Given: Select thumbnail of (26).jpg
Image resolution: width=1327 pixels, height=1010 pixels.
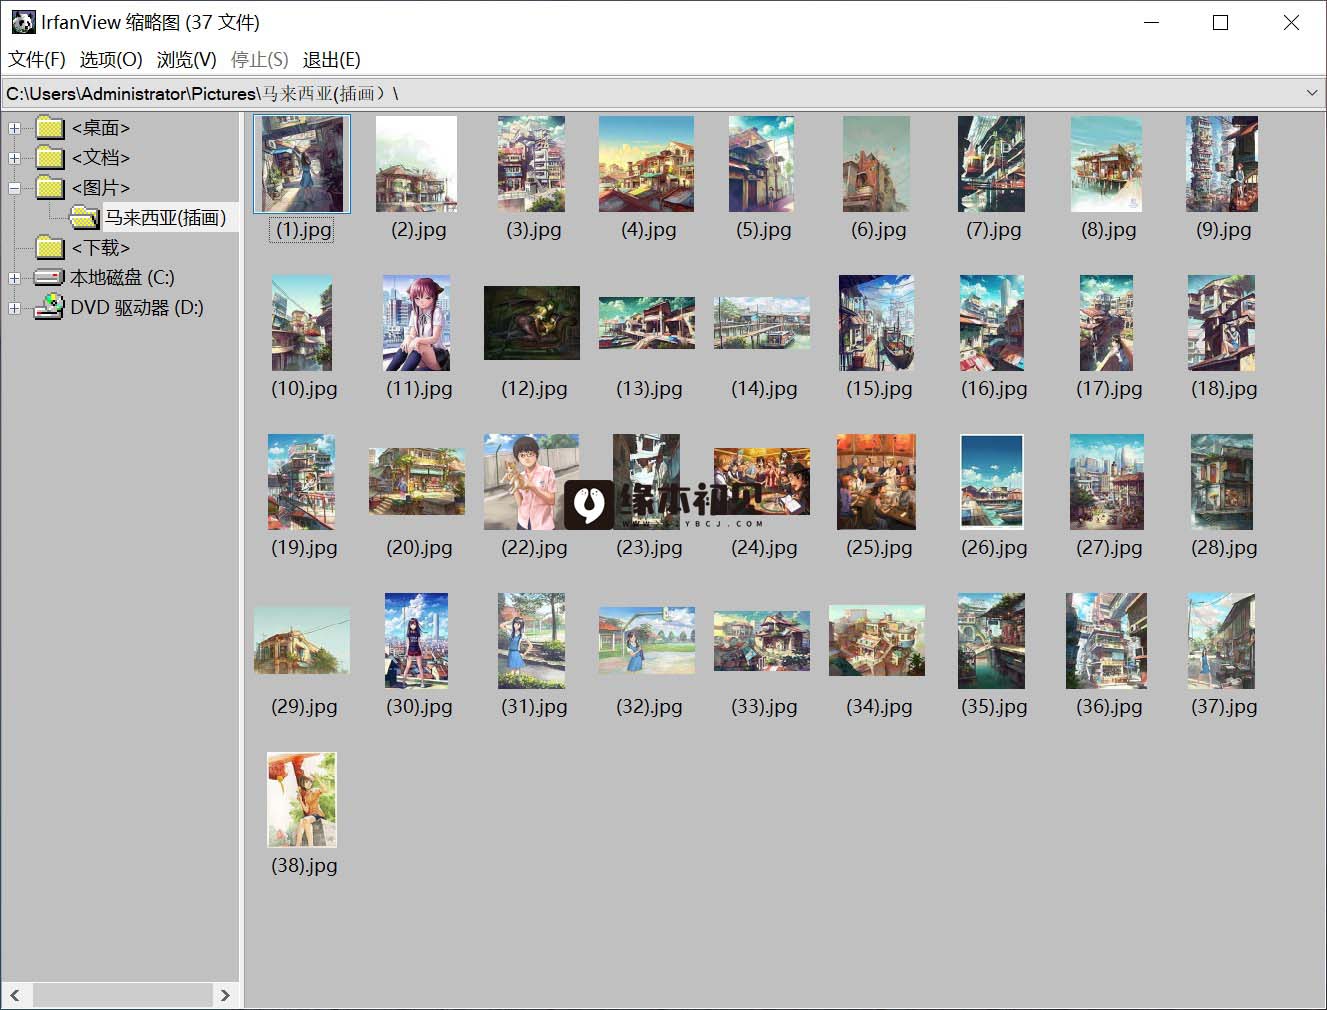Looking at the screenshot, I should (992, 482).
